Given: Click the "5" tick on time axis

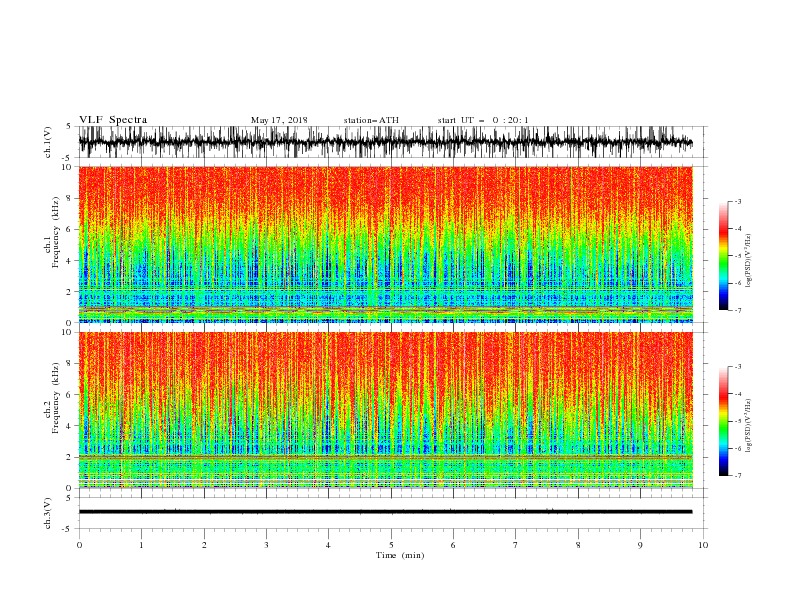Looking at the screenshot, I should [391, 545].
